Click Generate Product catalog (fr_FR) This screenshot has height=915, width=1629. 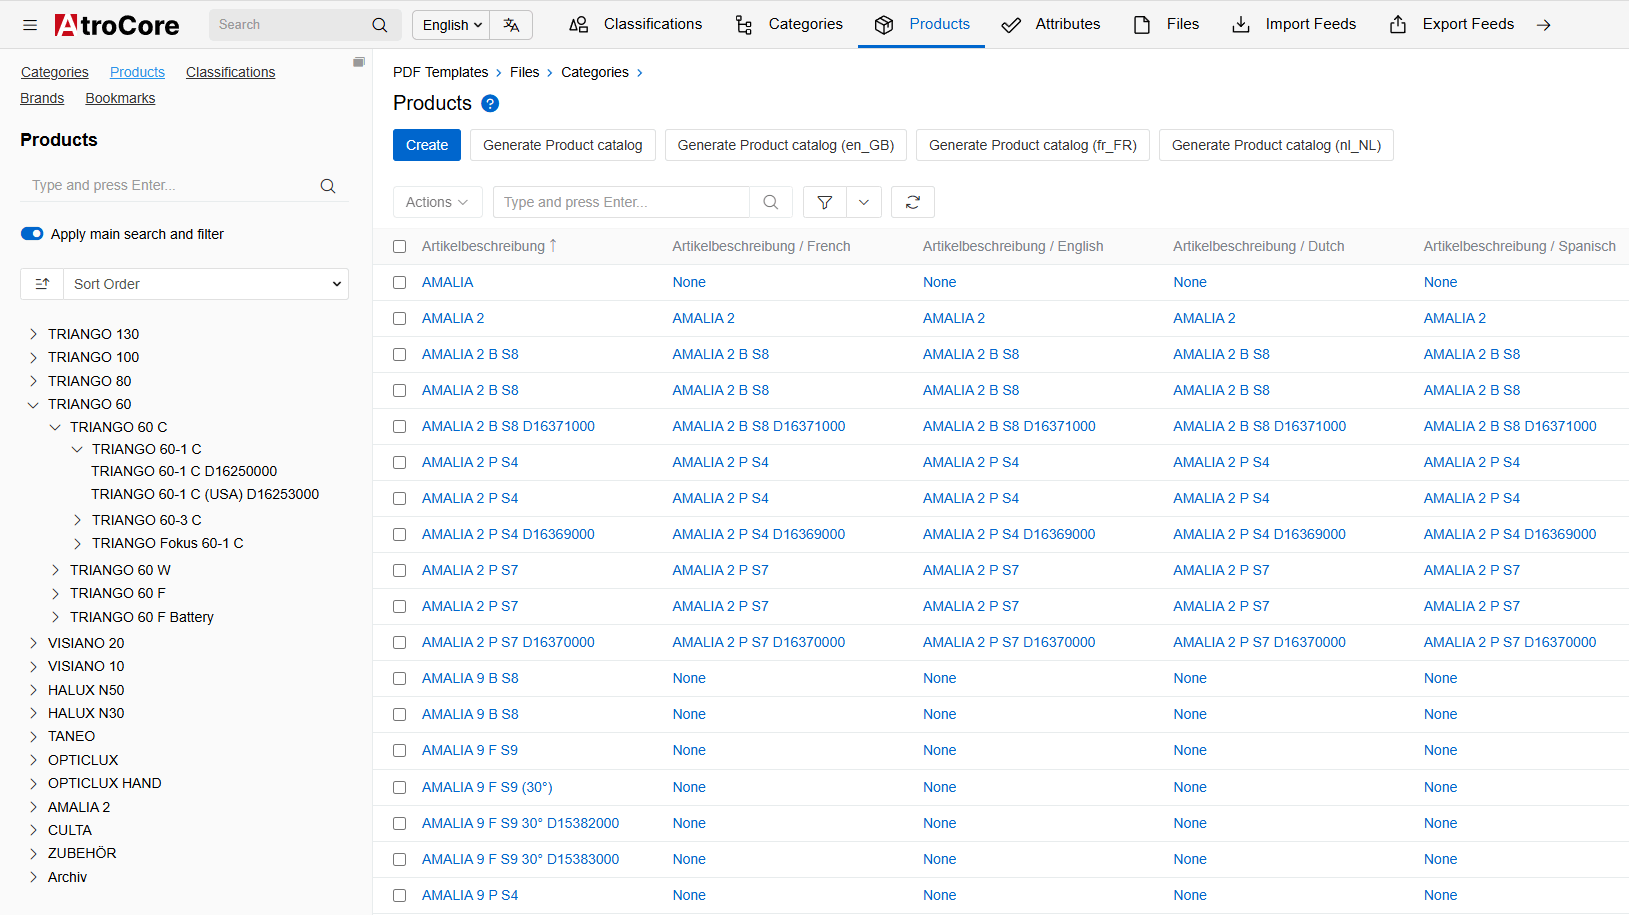[x=1032, y=145]
